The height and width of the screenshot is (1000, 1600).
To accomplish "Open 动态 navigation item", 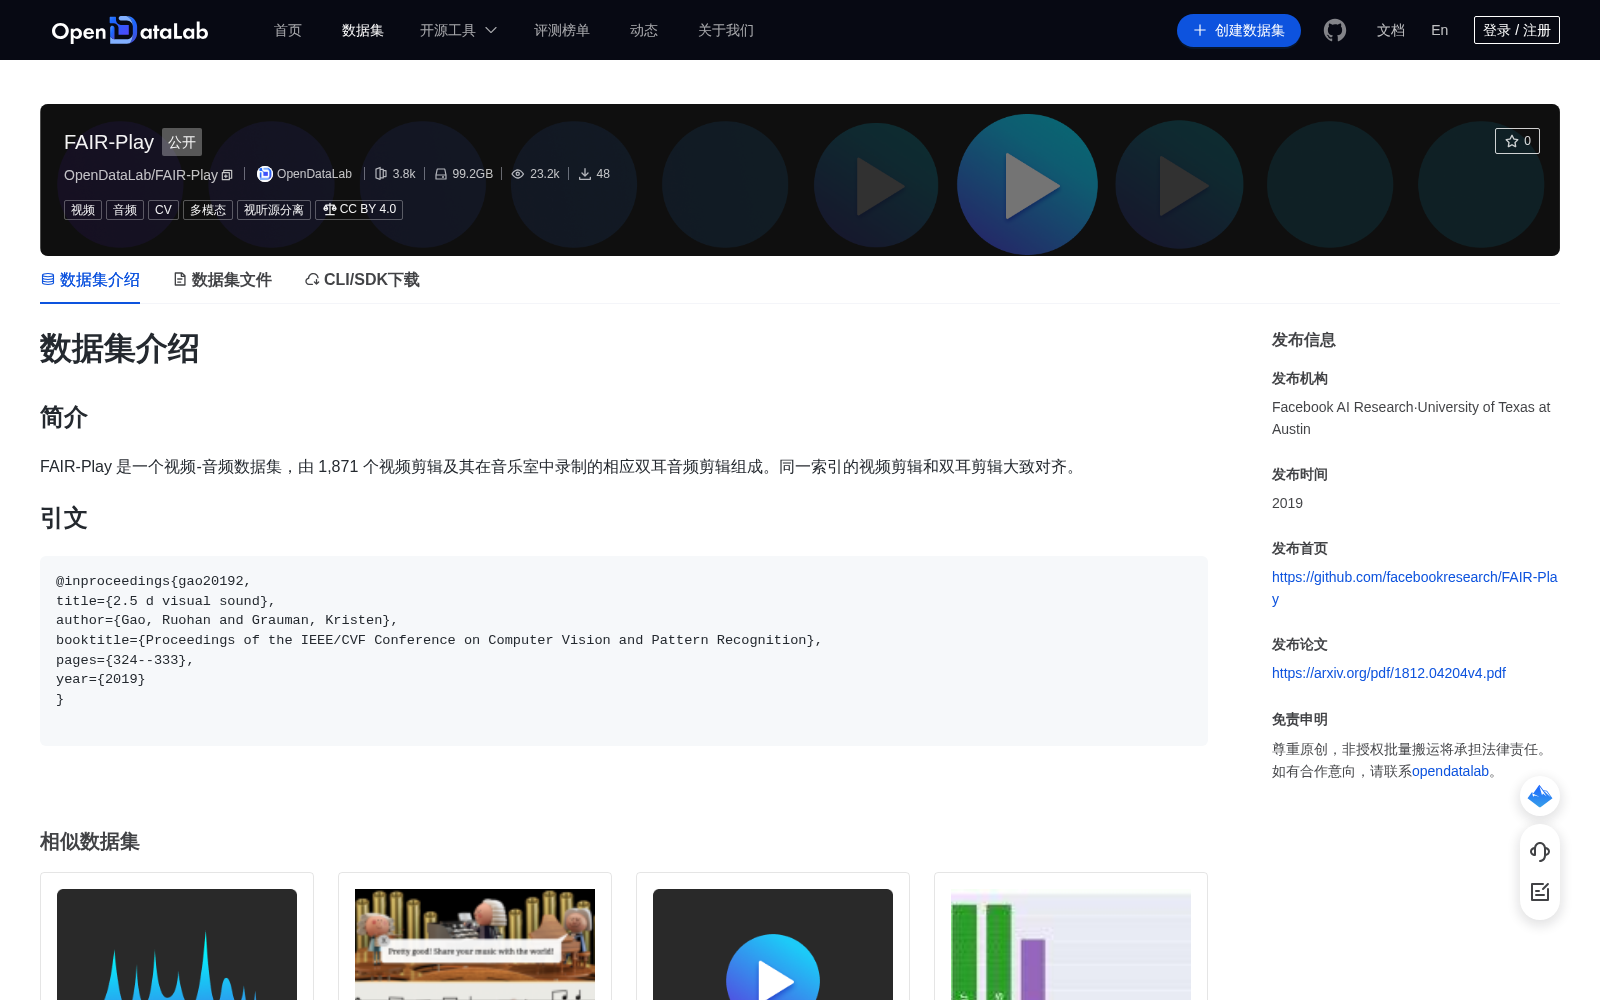I will click(644, 30).
